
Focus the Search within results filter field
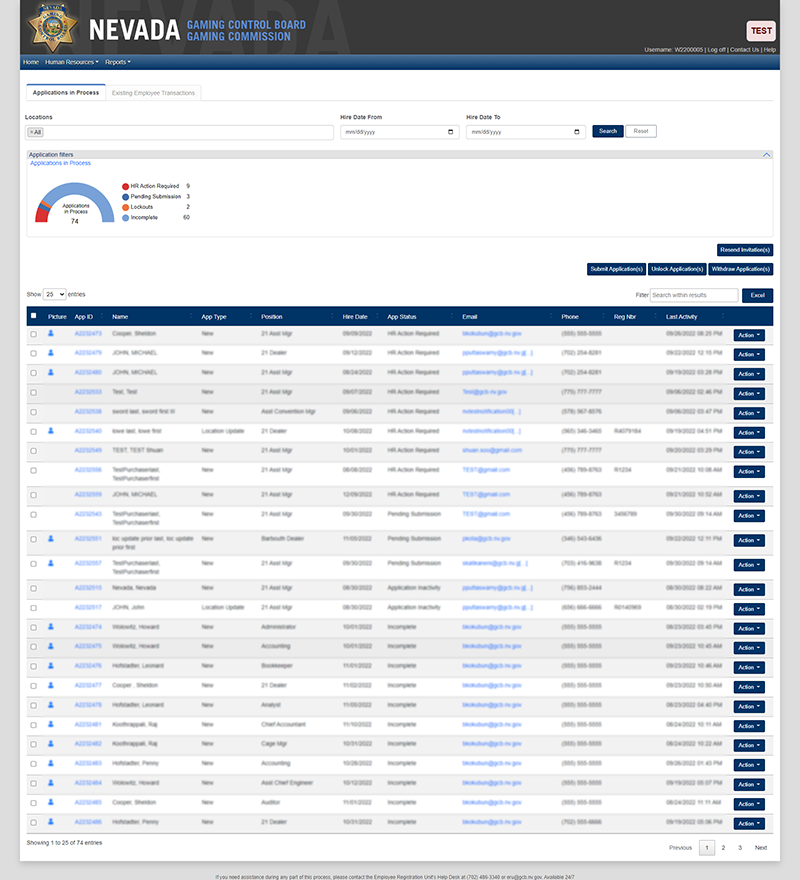coord(694,295)
